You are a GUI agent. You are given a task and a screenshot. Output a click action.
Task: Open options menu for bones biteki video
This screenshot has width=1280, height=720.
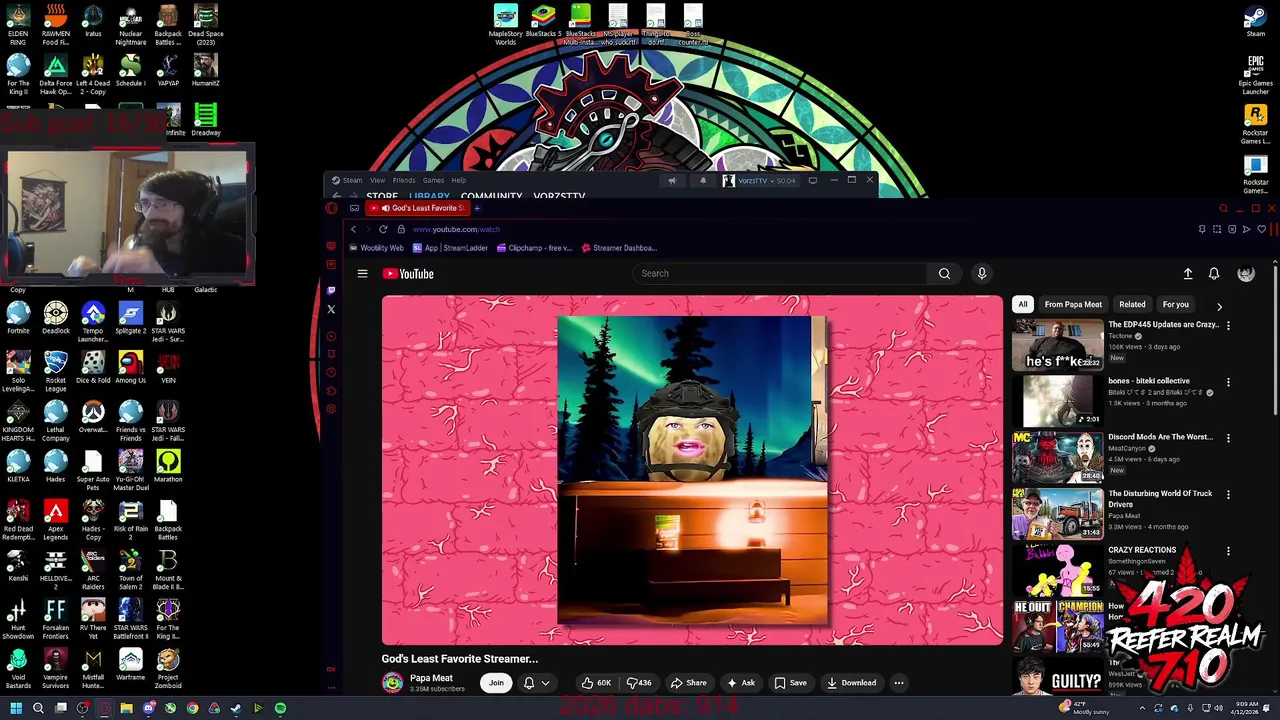(1228, 382)
